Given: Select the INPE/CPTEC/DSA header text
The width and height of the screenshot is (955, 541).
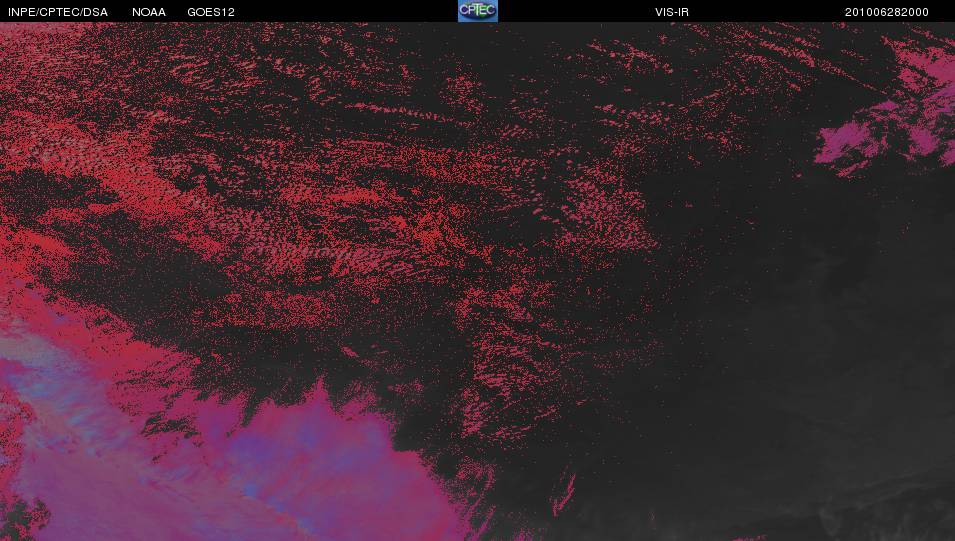Looking at the screenshot, I should click(x=58, y=12).
